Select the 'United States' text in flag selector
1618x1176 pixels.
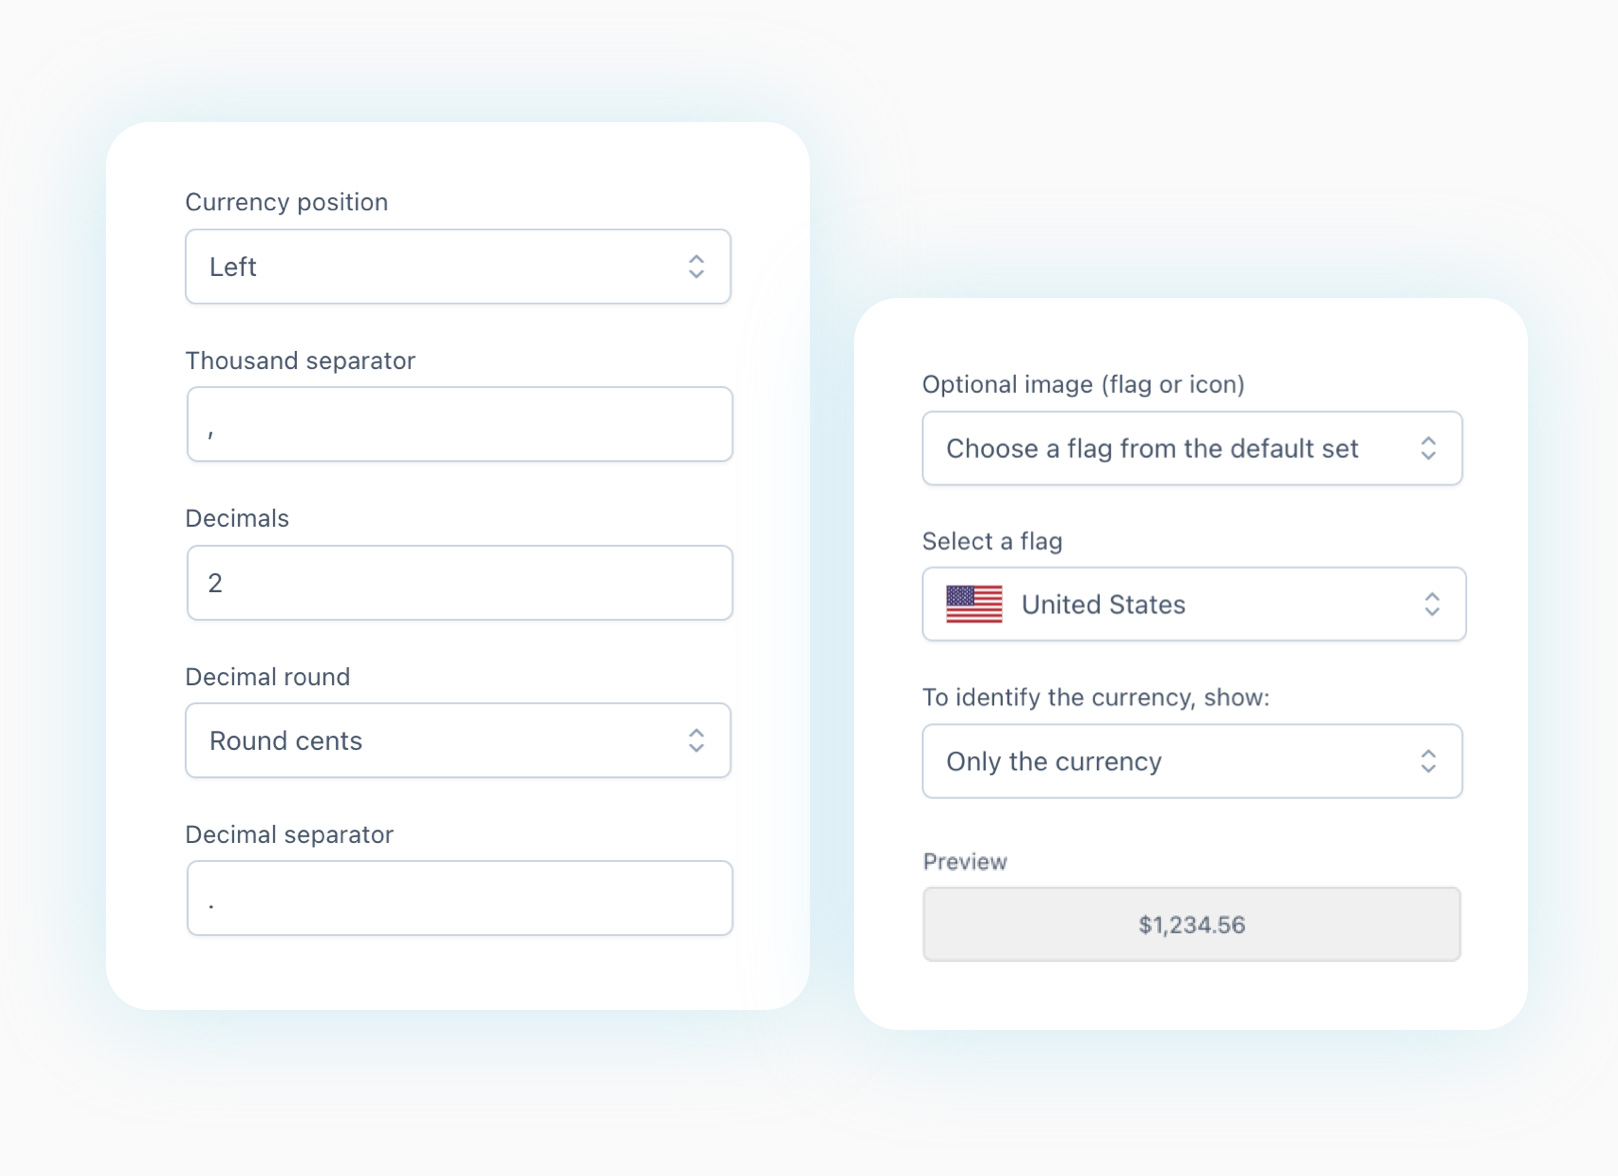[x=1103, y=605]
